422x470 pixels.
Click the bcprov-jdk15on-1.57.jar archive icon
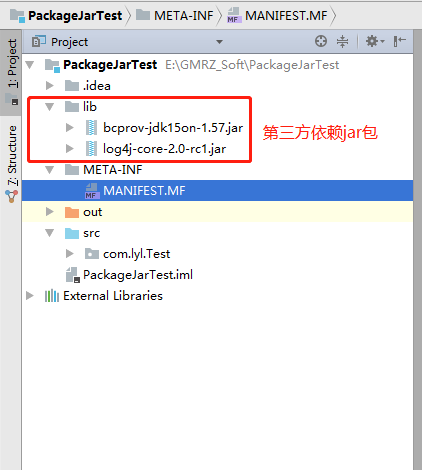click(x=91, y=128)
